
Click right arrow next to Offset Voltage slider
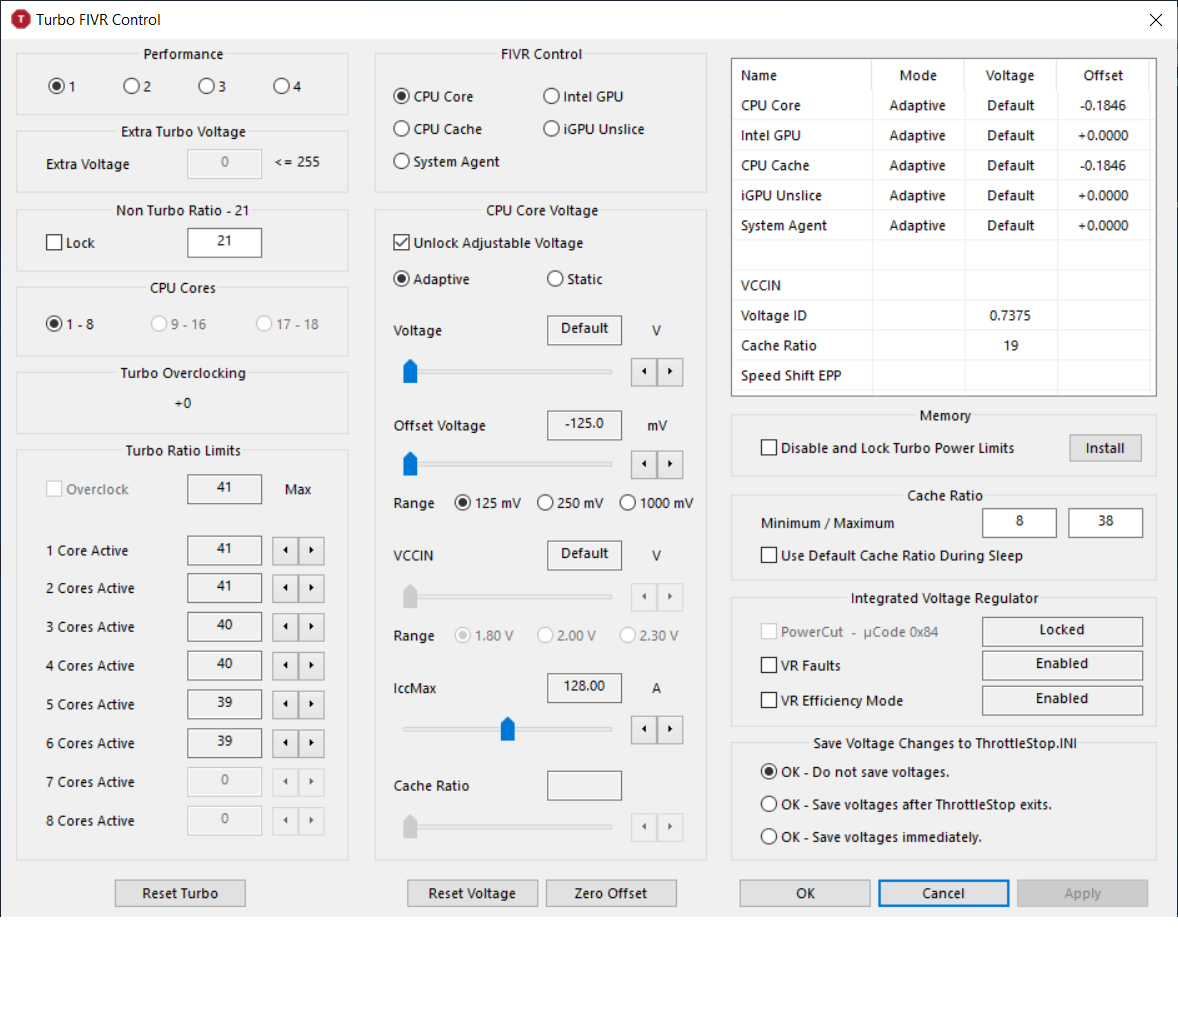pos(670,464)
